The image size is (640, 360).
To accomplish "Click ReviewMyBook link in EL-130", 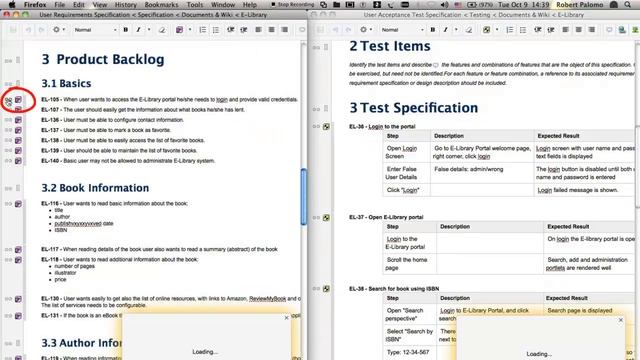I will point(267,299).
